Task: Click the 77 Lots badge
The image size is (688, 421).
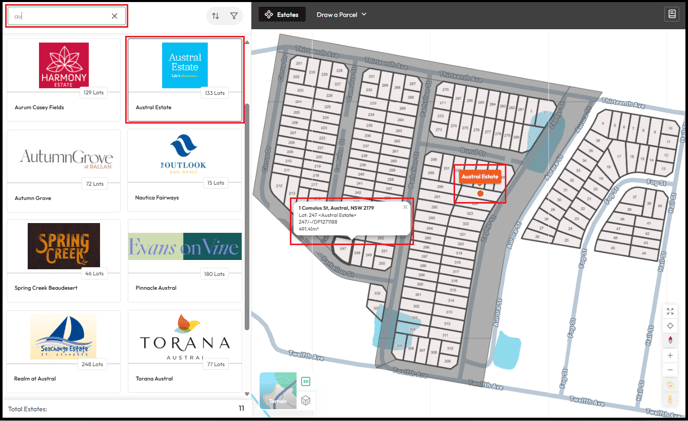Action: pyautogui.click(x=215, y=364)
